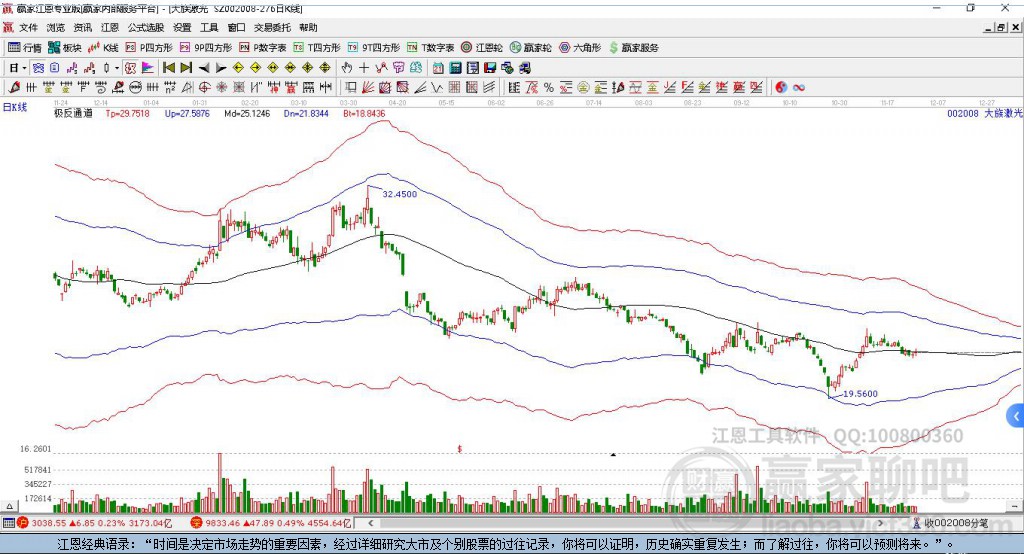Click the Md=25.1246 value
Screen dimensions: 1024x554
(x=247, y=113)
